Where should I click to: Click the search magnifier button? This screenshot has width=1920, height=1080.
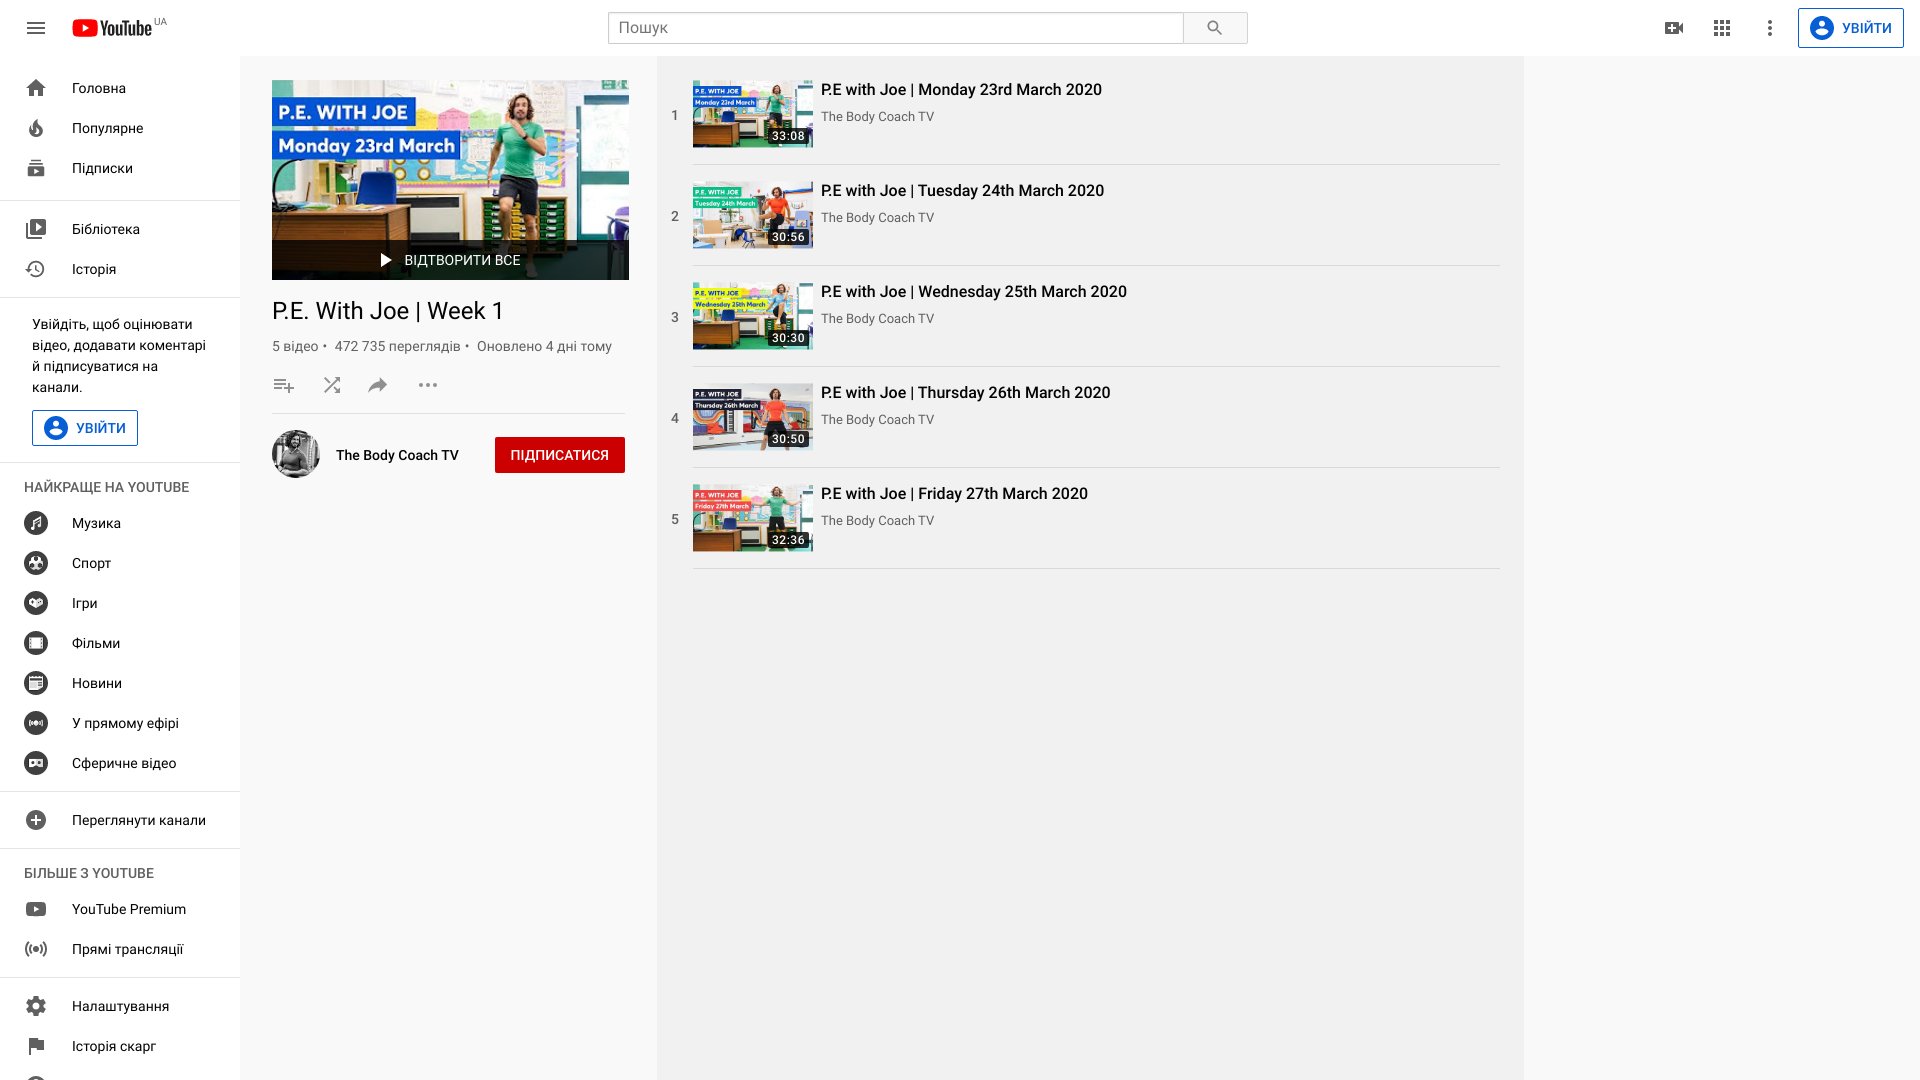click(x=1215, y=28)
